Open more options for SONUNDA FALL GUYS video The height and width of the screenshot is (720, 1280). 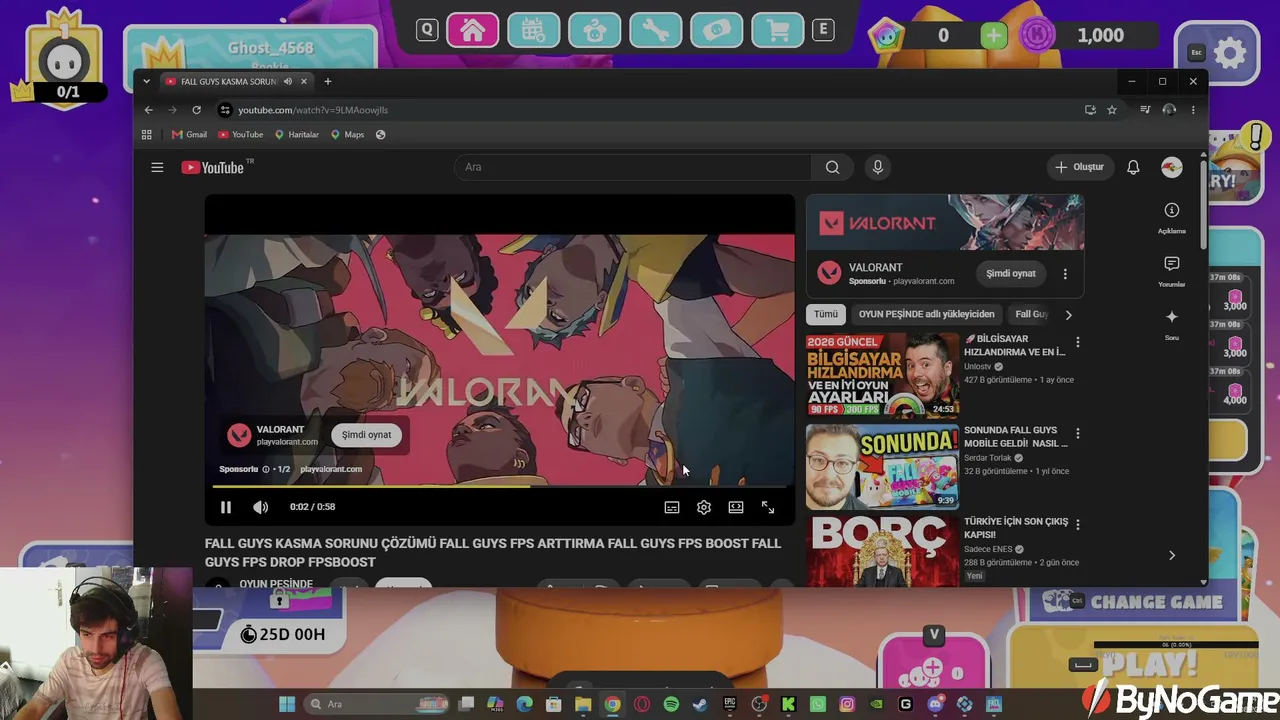click(1077, 433)
